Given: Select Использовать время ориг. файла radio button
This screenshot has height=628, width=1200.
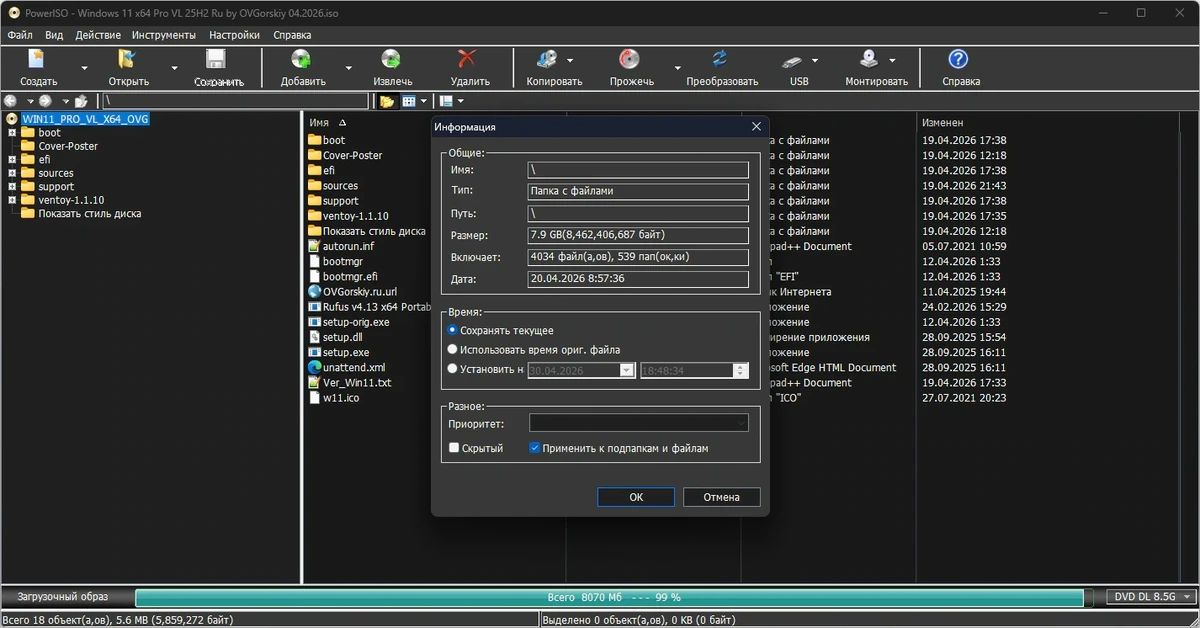Looking at the screenshot, I should [x=453, y=350].
